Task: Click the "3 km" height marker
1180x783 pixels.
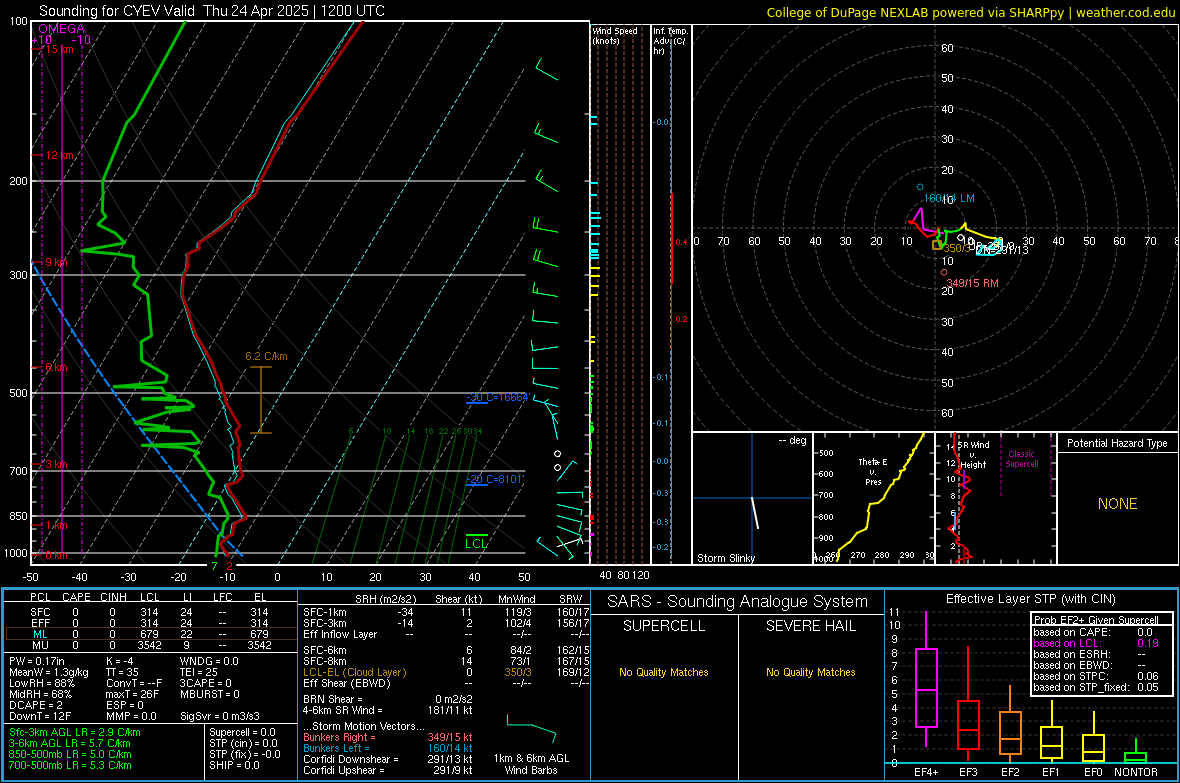Action: click(x=56, y=465)
